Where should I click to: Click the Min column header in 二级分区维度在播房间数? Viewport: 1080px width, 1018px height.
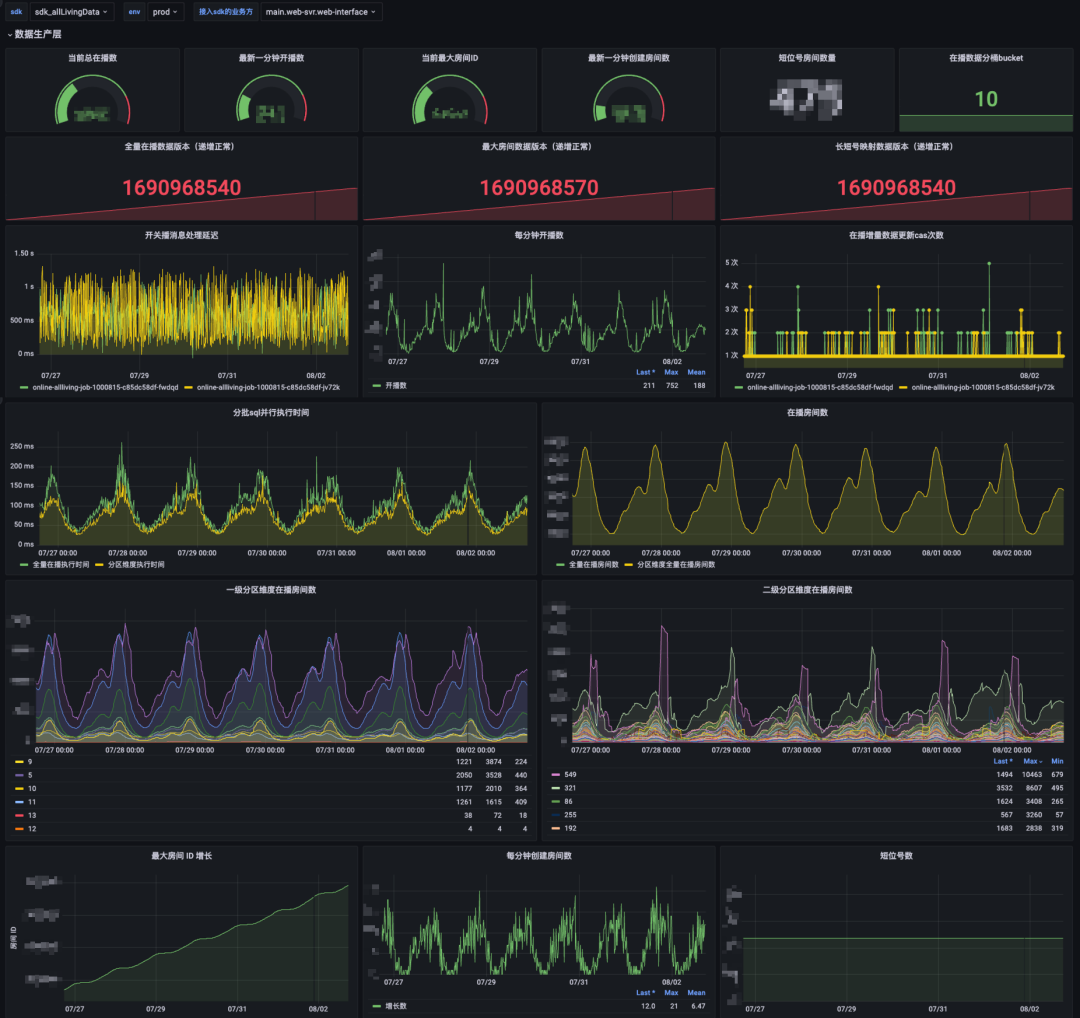click(x=1057, y=761)
